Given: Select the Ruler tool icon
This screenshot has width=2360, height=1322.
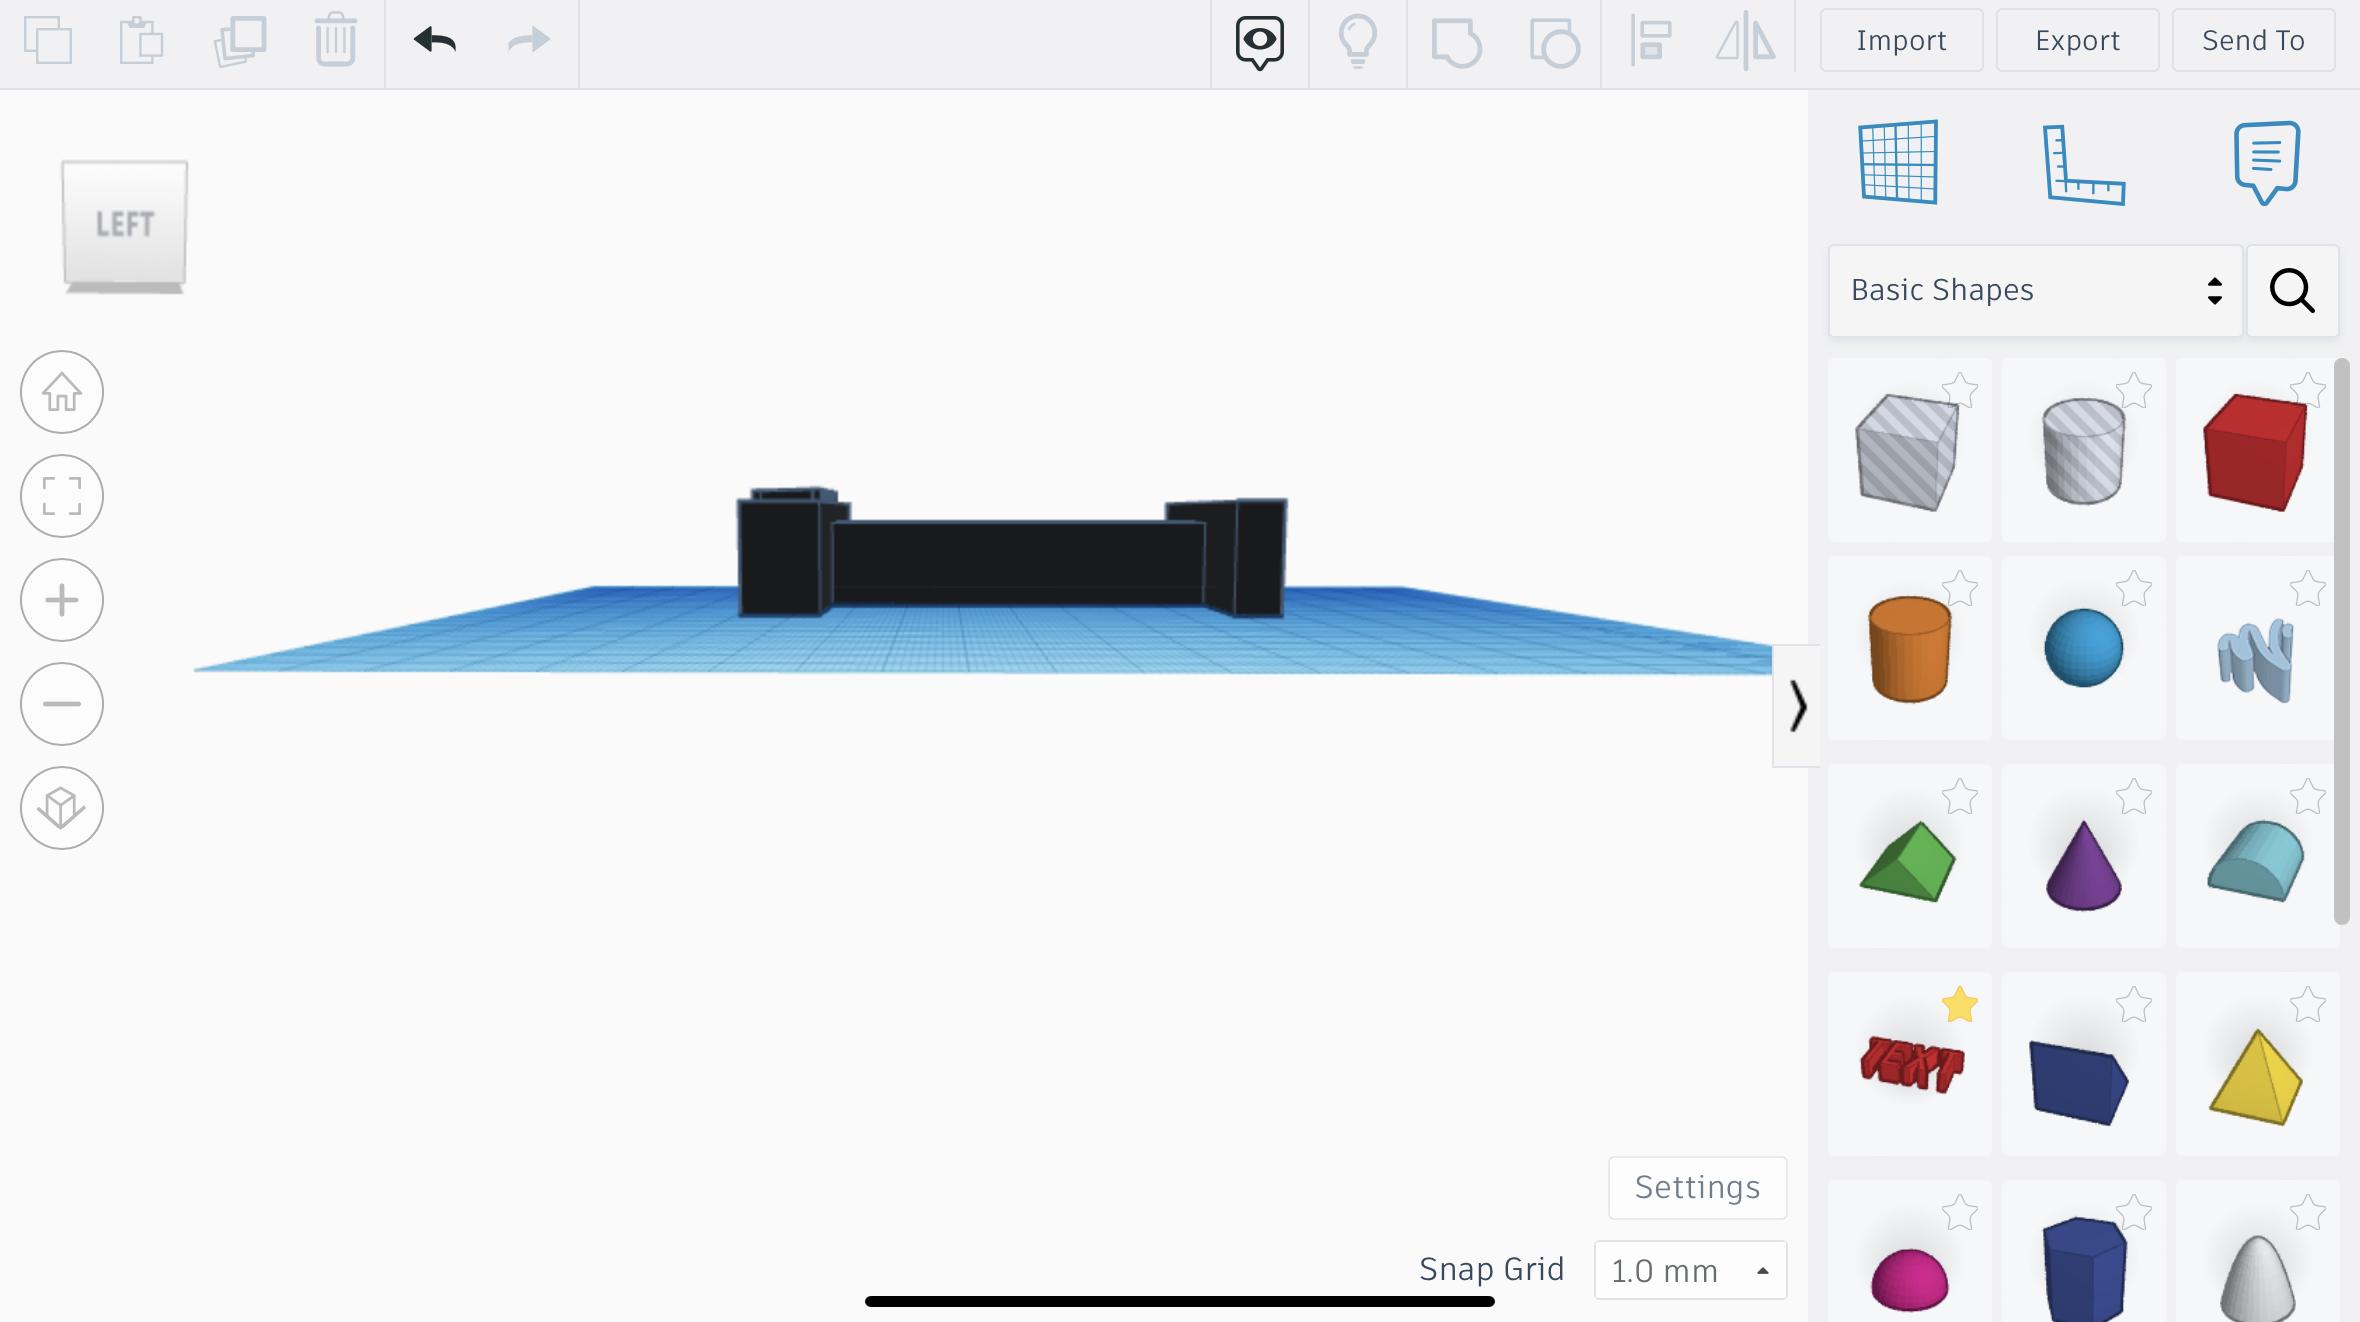Looking at the screenshot, I should point(2083,165).
